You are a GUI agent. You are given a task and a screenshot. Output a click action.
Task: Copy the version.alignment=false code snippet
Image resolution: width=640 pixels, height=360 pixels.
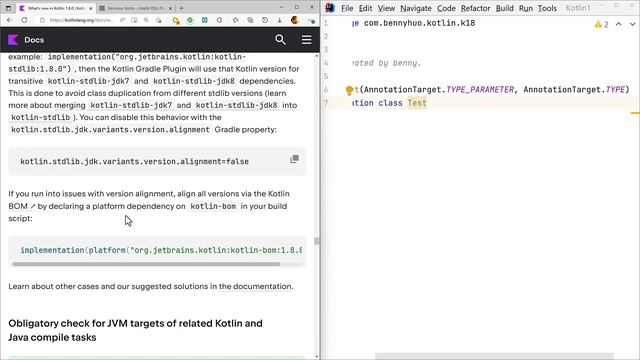(294, 159)
